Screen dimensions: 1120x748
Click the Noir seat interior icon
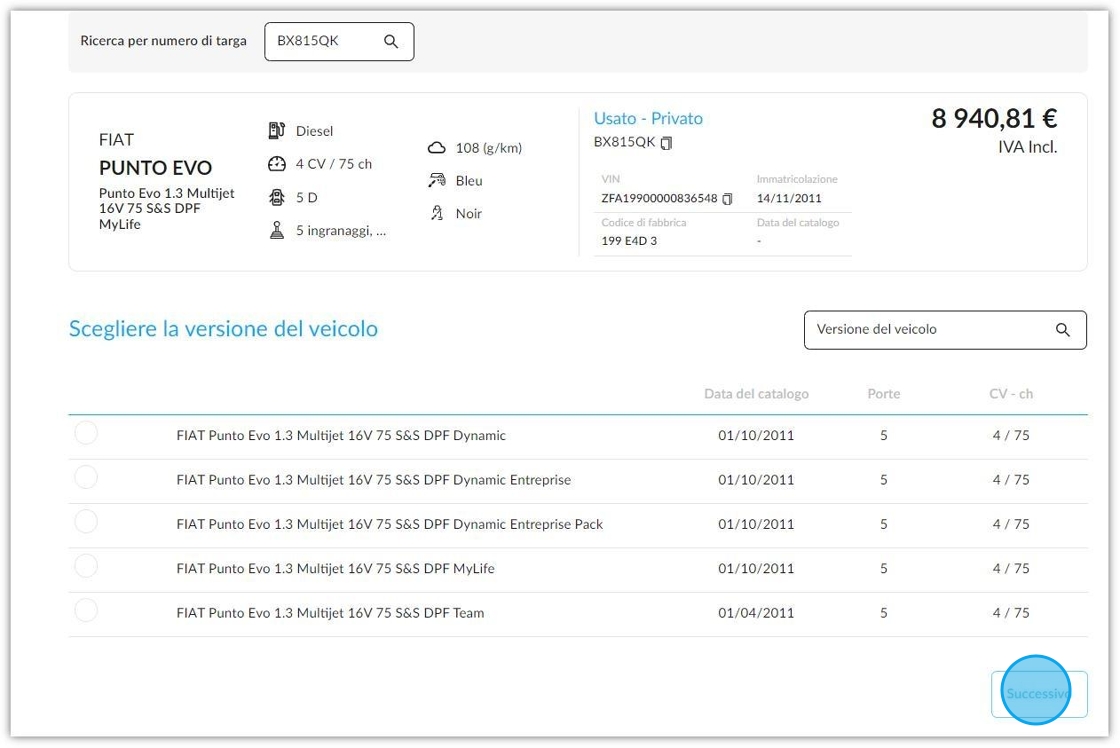click(x=436, y=213)
